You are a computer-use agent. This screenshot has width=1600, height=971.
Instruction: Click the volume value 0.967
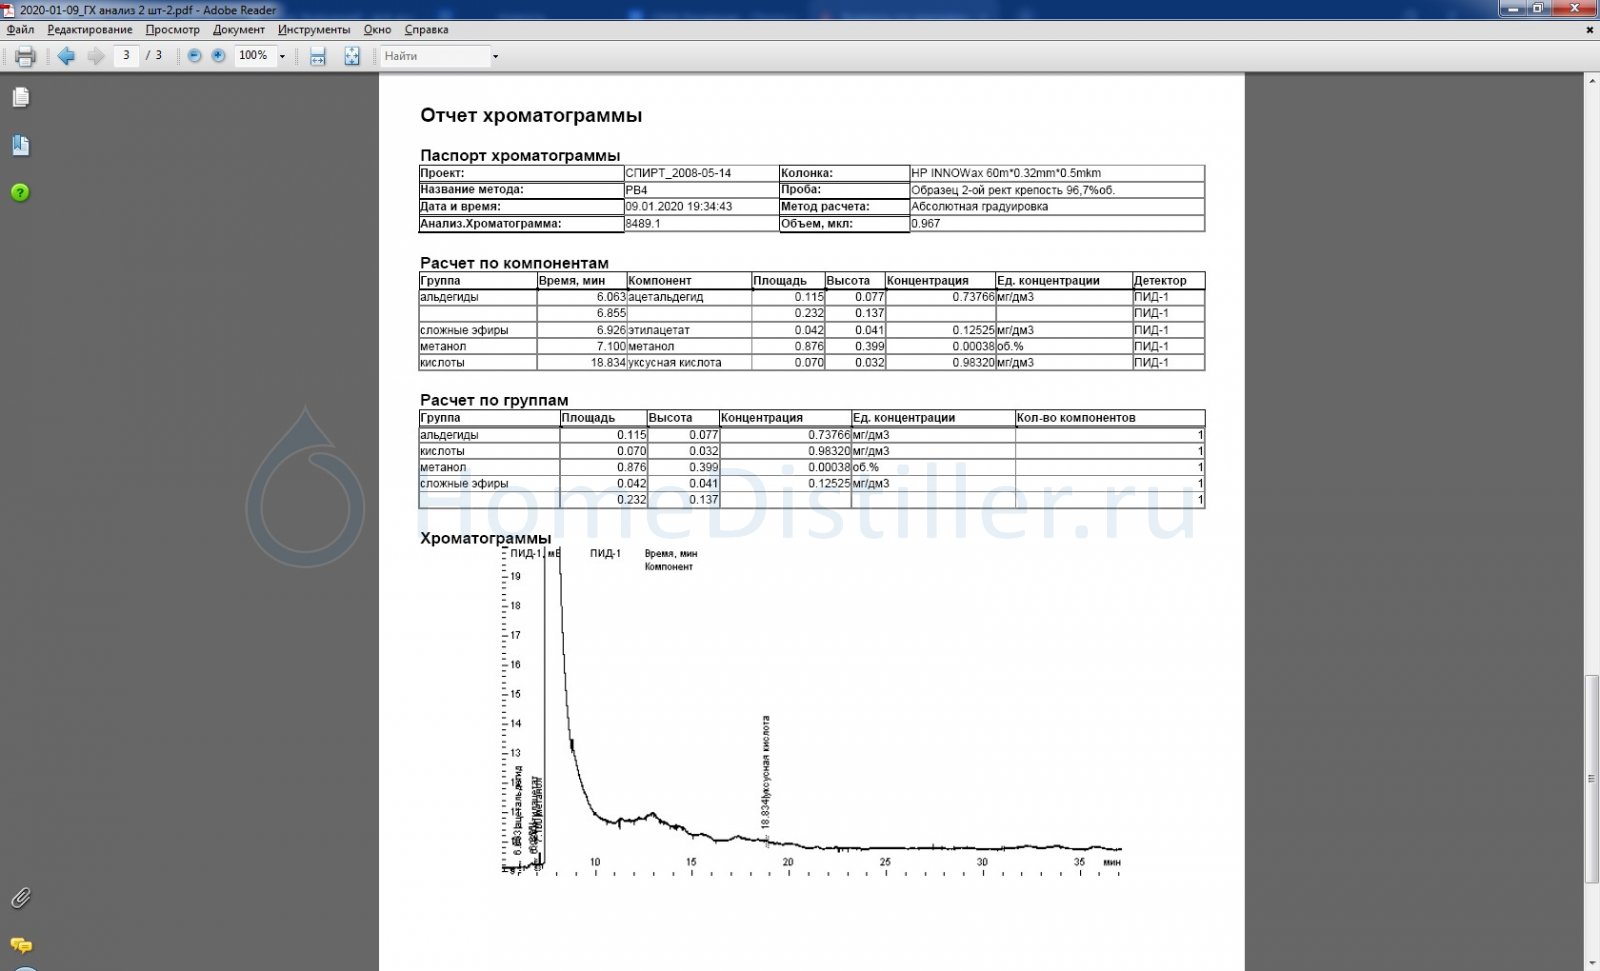click(926, 224)
